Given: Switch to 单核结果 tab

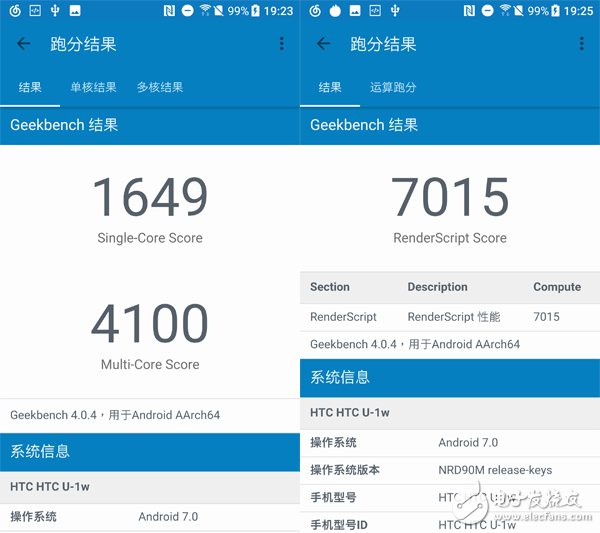Looking at the screenshot, I should 93,88.
